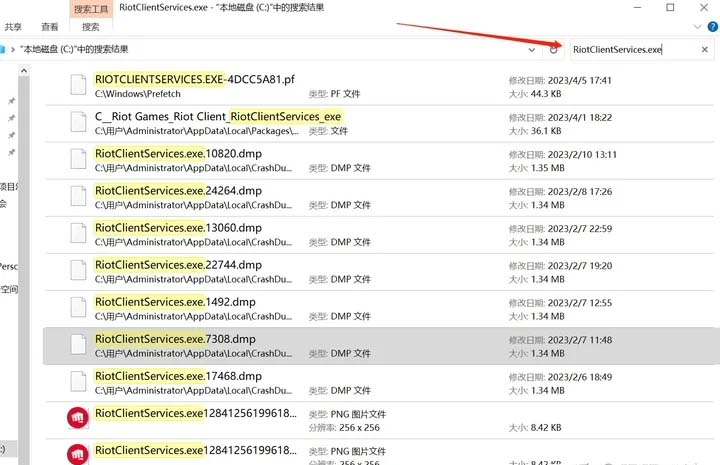The height and width of the screenshot is (465, 720).
Task: Select the 8.42 KB RiotClientServices PNG with full icon
Action: pos(379,420)
